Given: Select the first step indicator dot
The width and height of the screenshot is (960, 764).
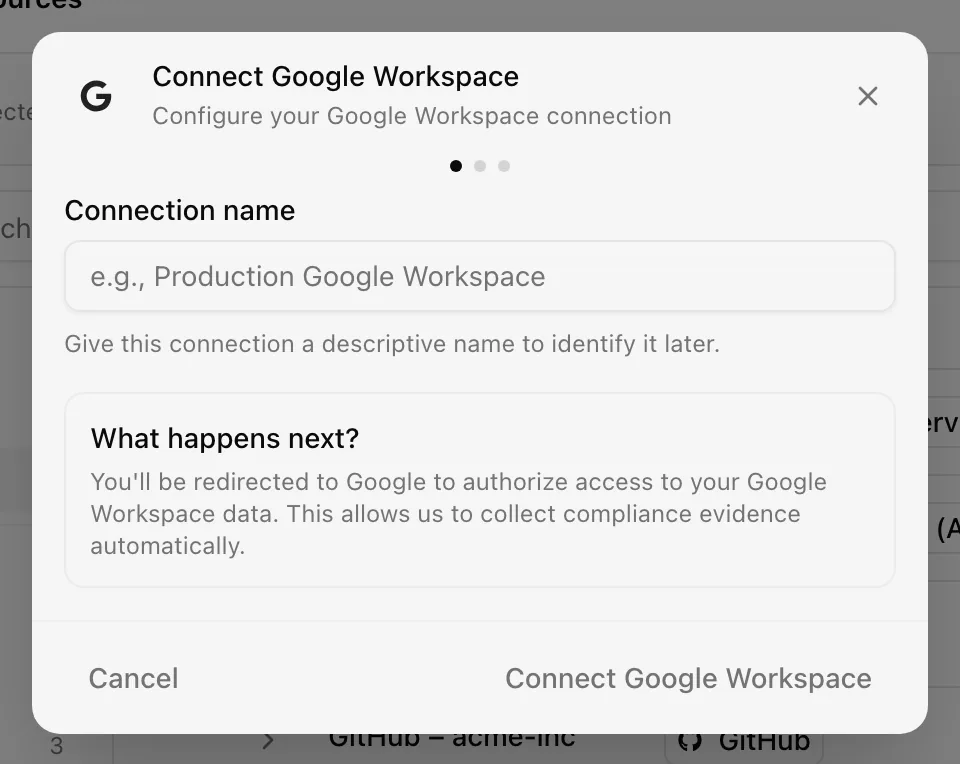Looking at the screenshot, I should [x=456, y=166].
